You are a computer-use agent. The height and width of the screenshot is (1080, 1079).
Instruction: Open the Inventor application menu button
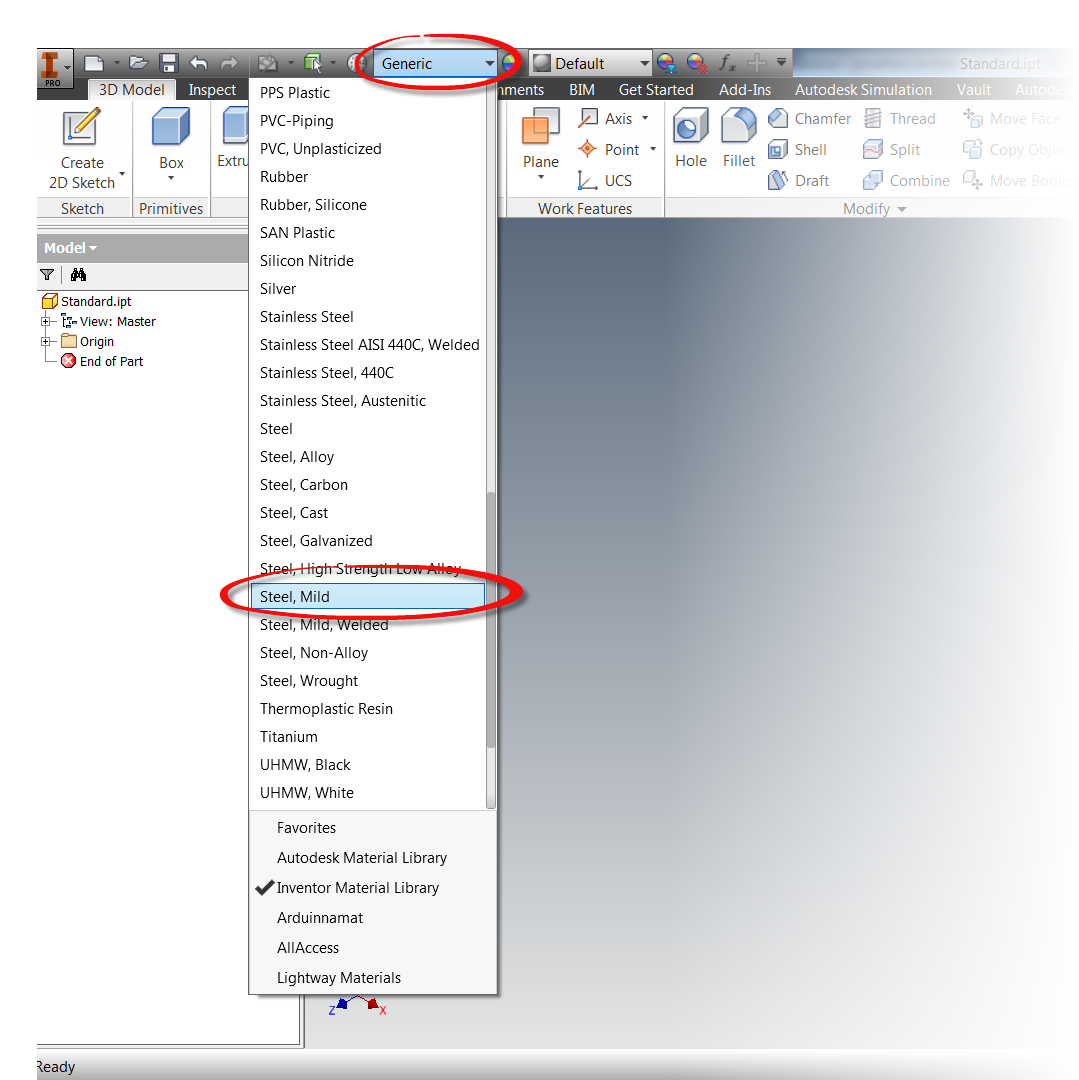pos(54,68)
